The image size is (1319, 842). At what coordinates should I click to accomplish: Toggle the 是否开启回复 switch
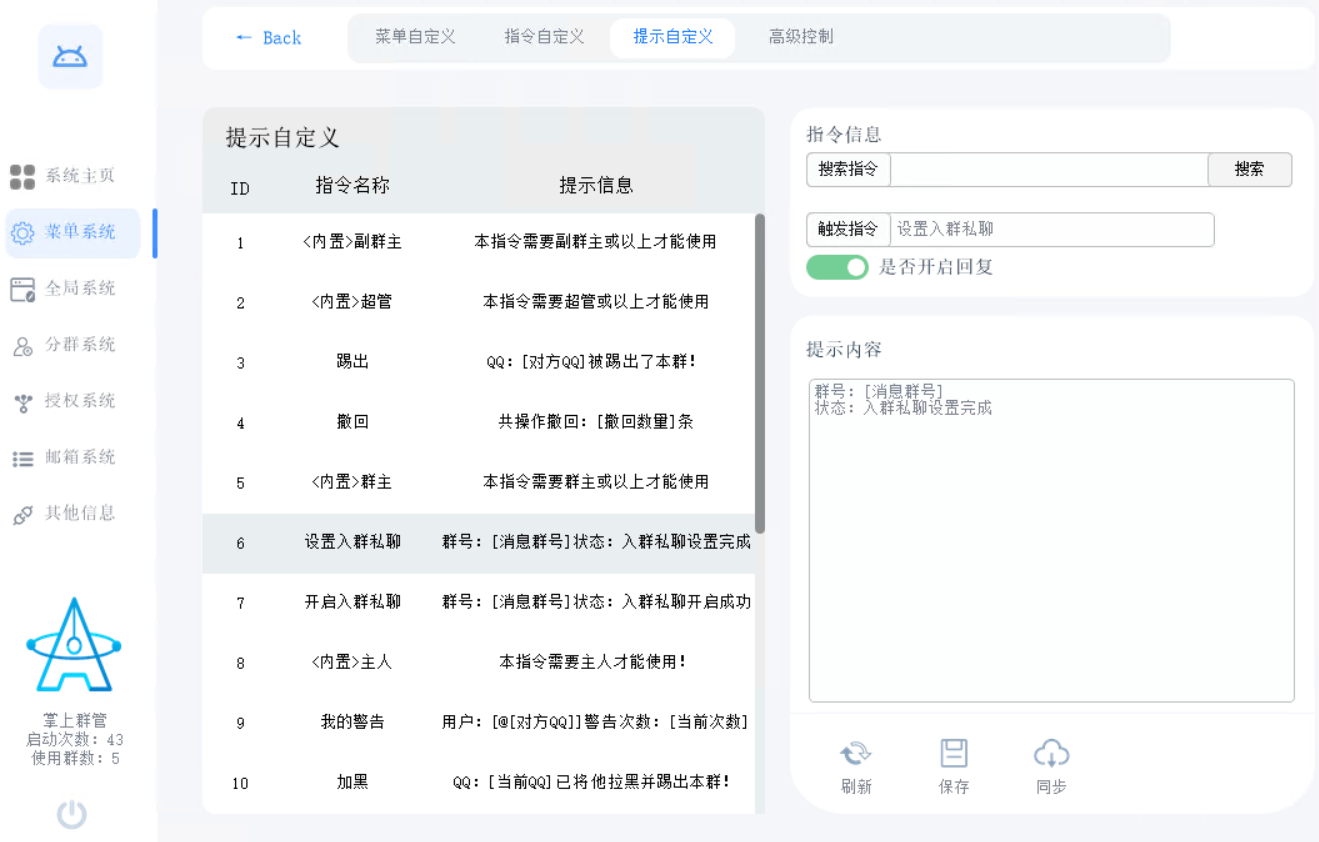pos(838,267)
